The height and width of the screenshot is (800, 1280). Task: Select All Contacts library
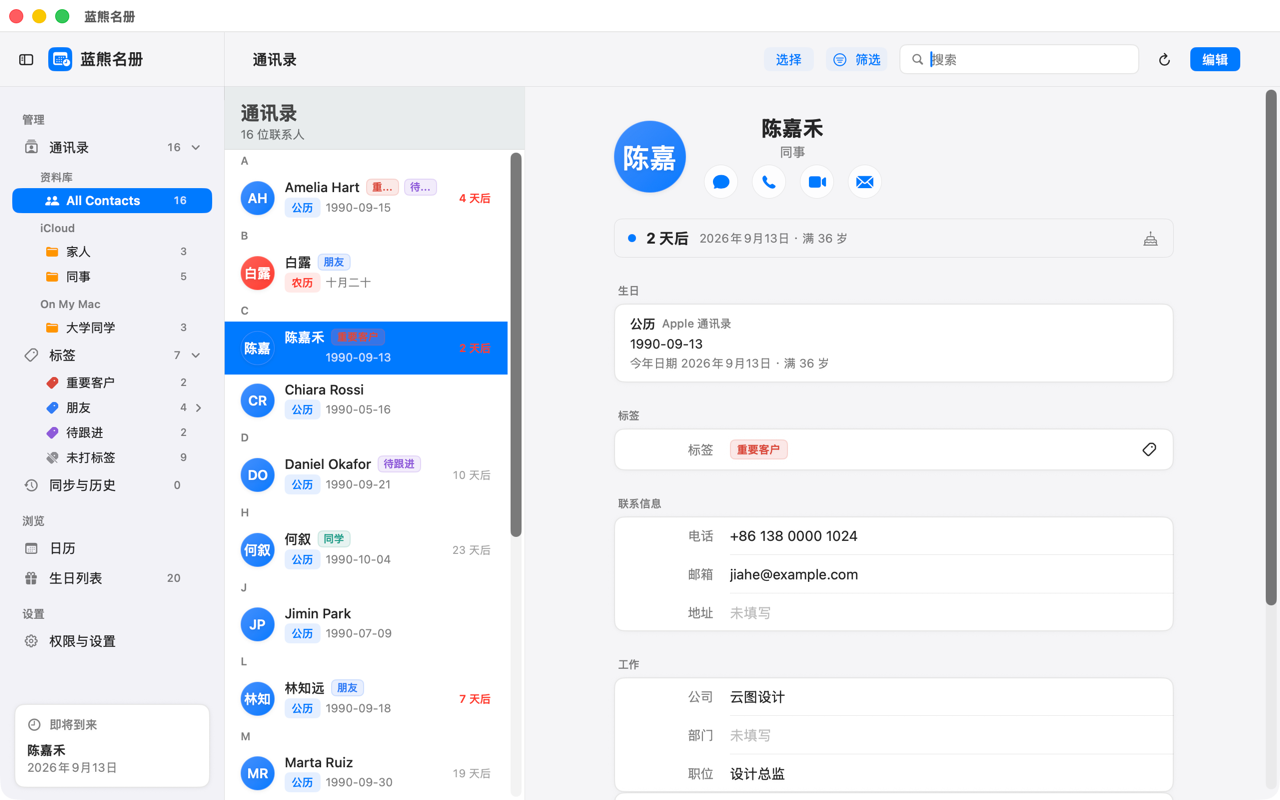[112, 201]
